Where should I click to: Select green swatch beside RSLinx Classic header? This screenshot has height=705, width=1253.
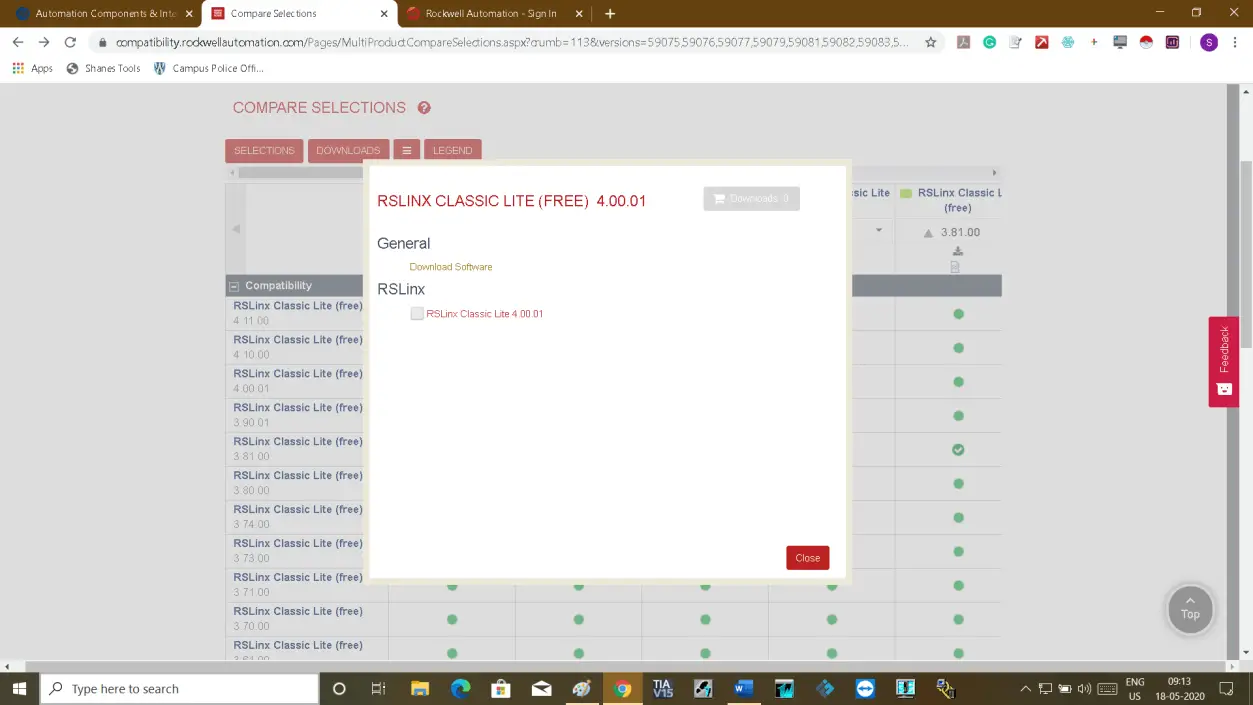(x=906, y=193)
